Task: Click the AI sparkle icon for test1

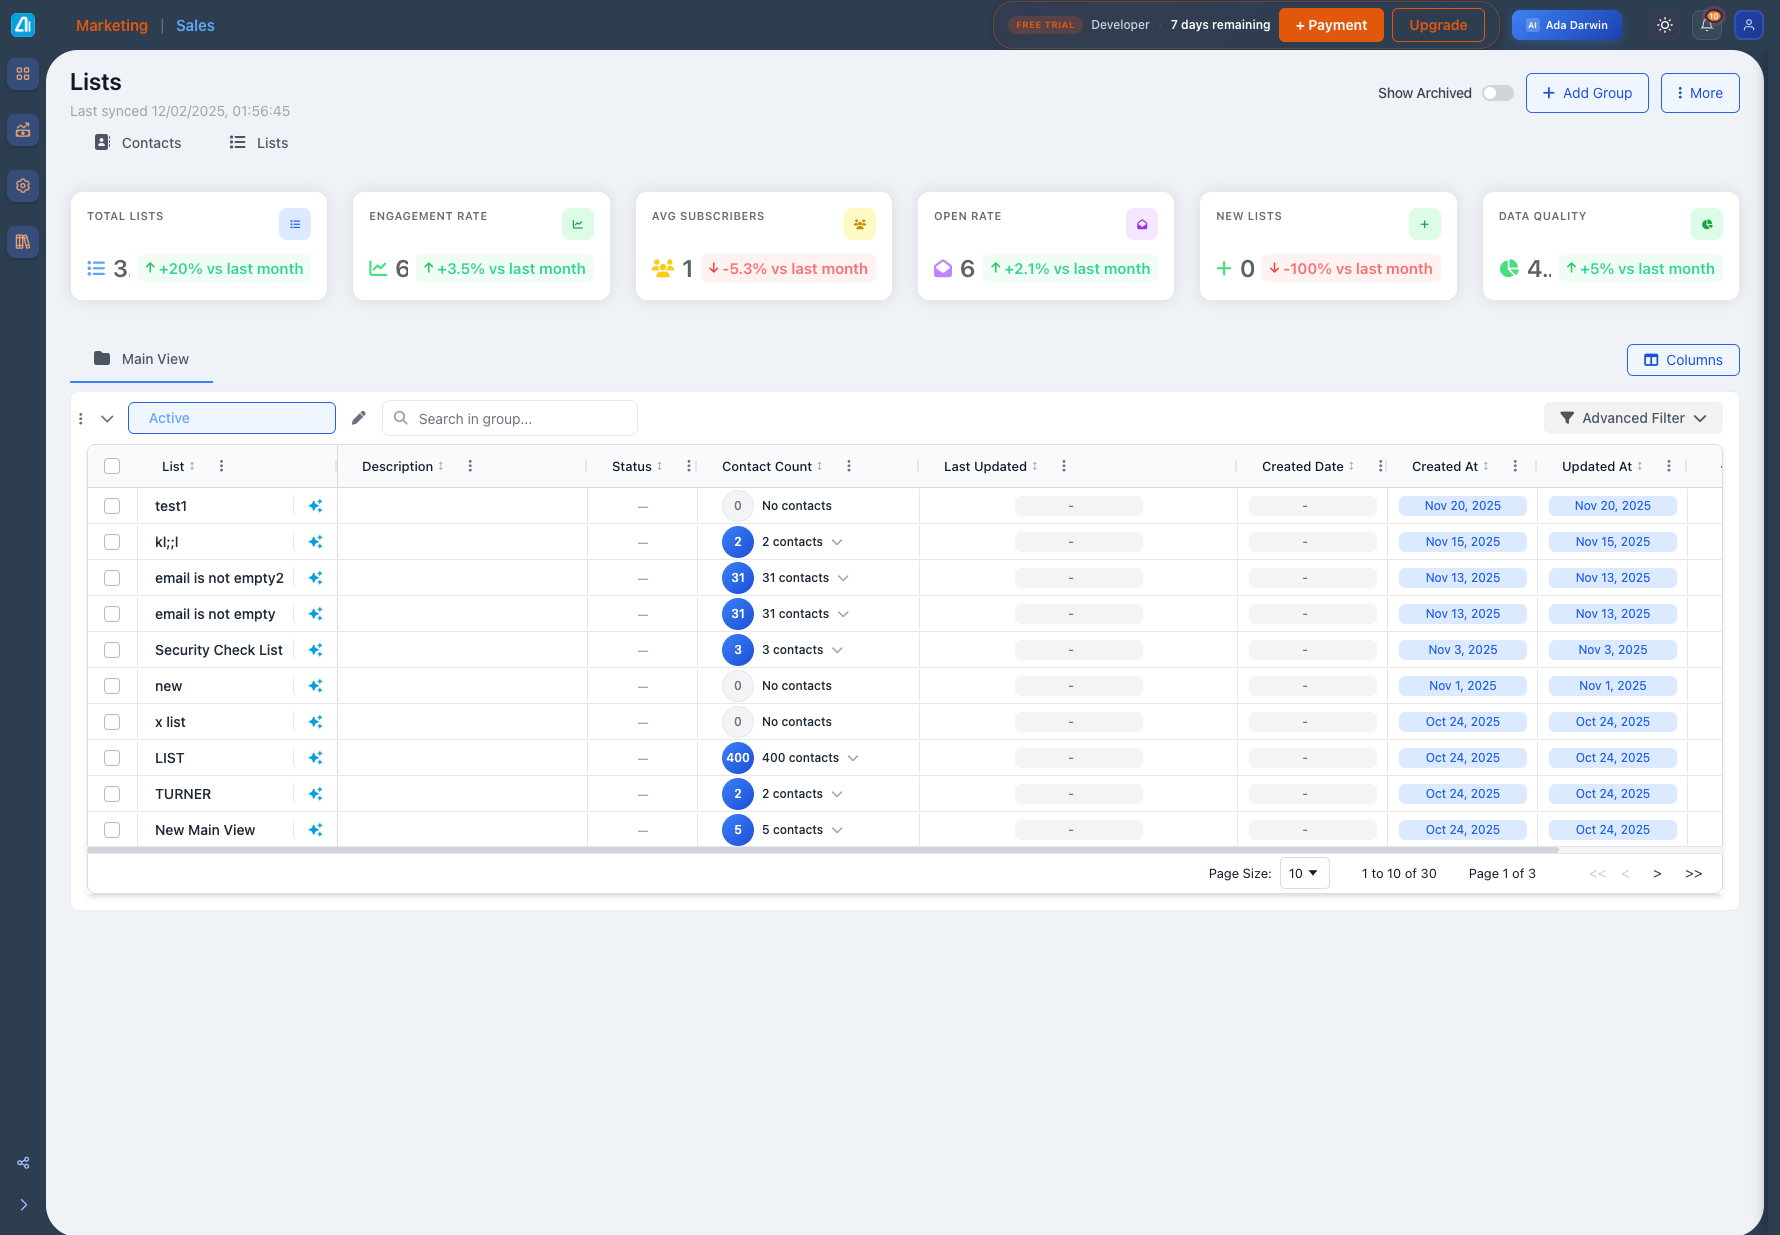Action: click(315, 506)
